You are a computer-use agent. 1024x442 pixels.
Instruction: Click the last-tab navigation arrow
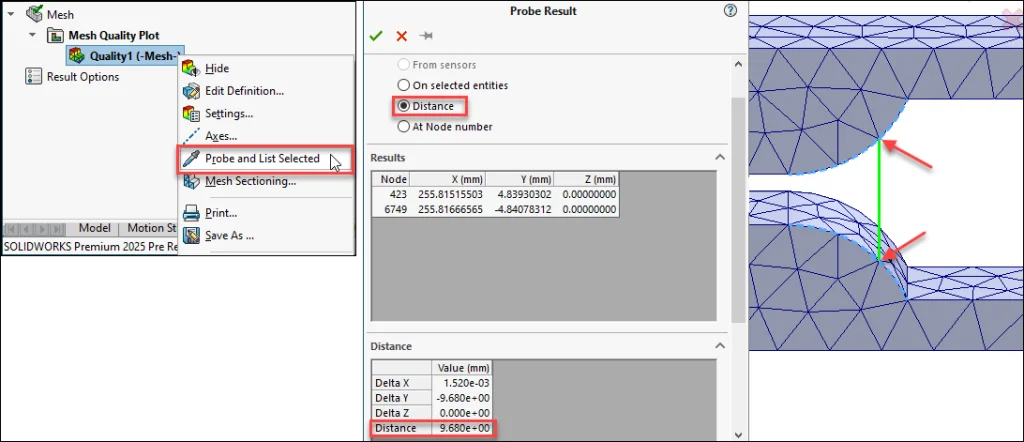pyautogui.click(x=59, y=229)
